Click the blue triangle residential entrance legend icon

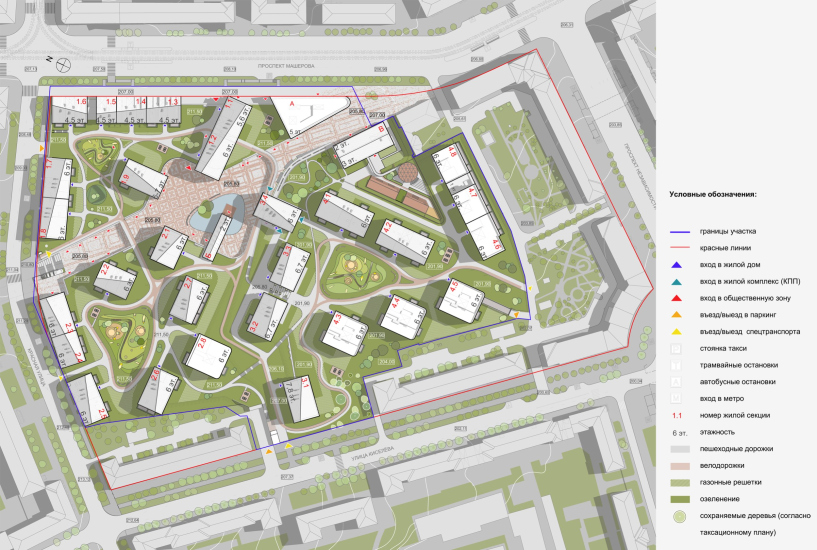click(x=676, y=264)
